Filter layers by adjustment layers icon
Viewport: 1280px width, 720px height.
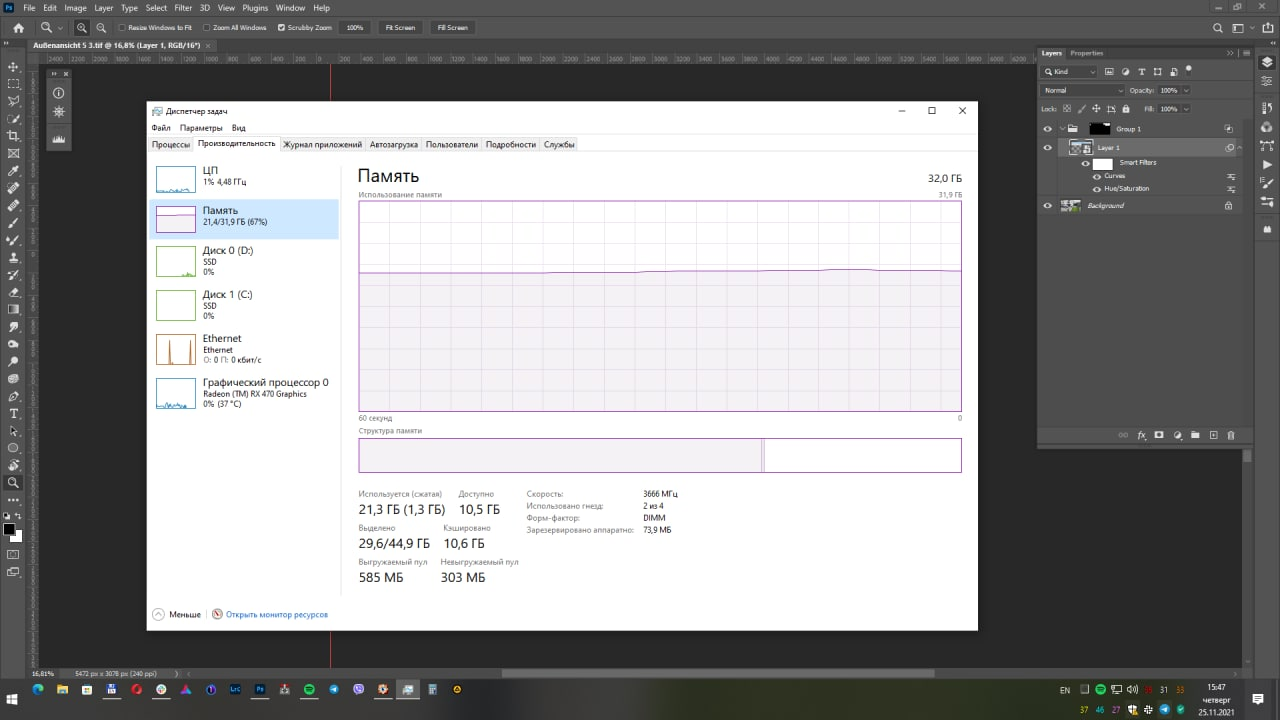[x=1126, y=72]
